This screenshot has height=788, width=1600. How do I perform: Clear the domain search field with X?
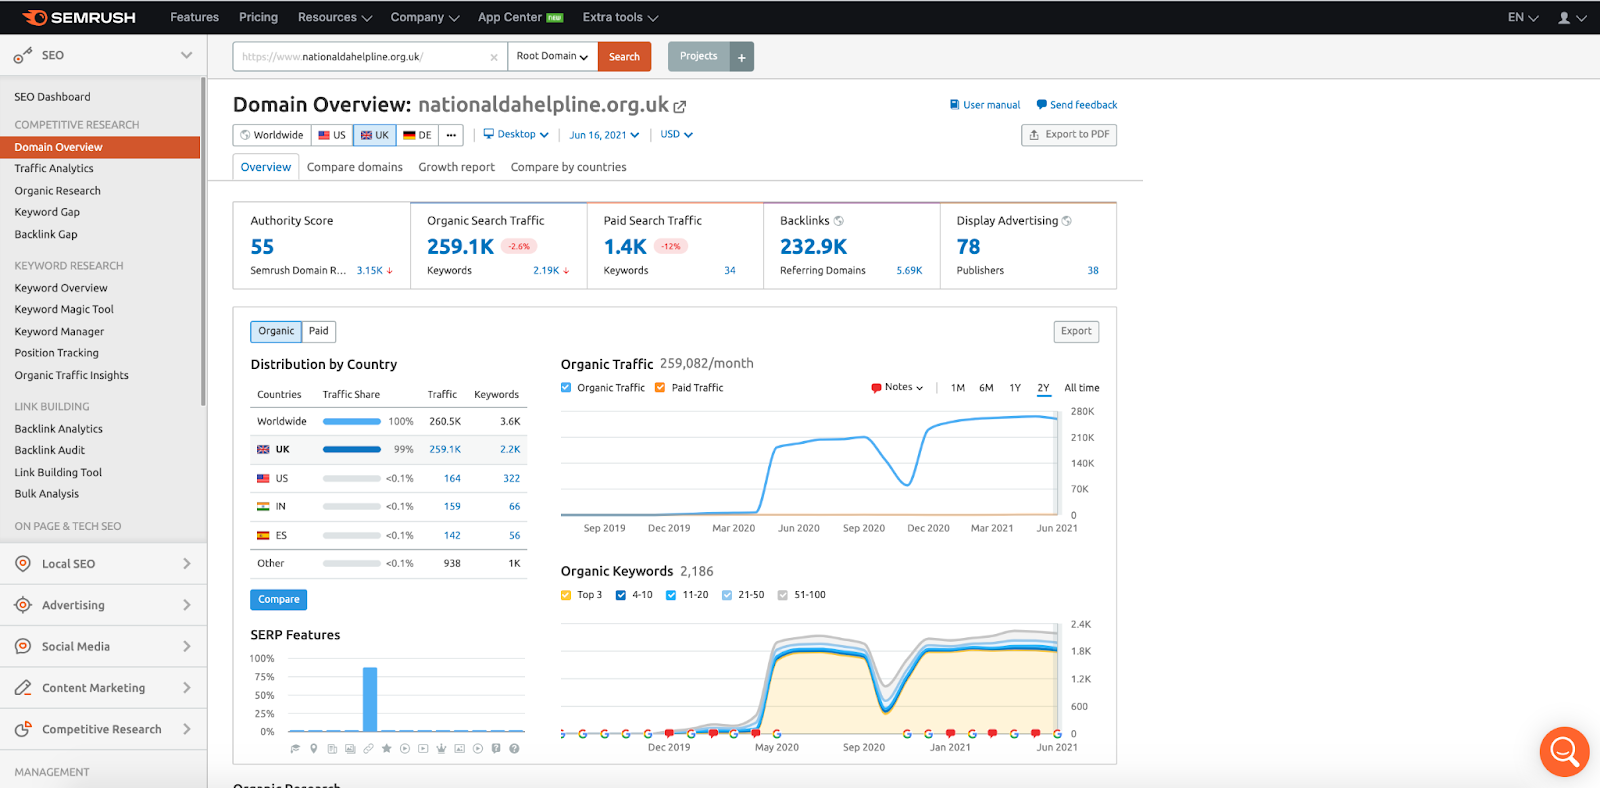(x=494, y=57)
